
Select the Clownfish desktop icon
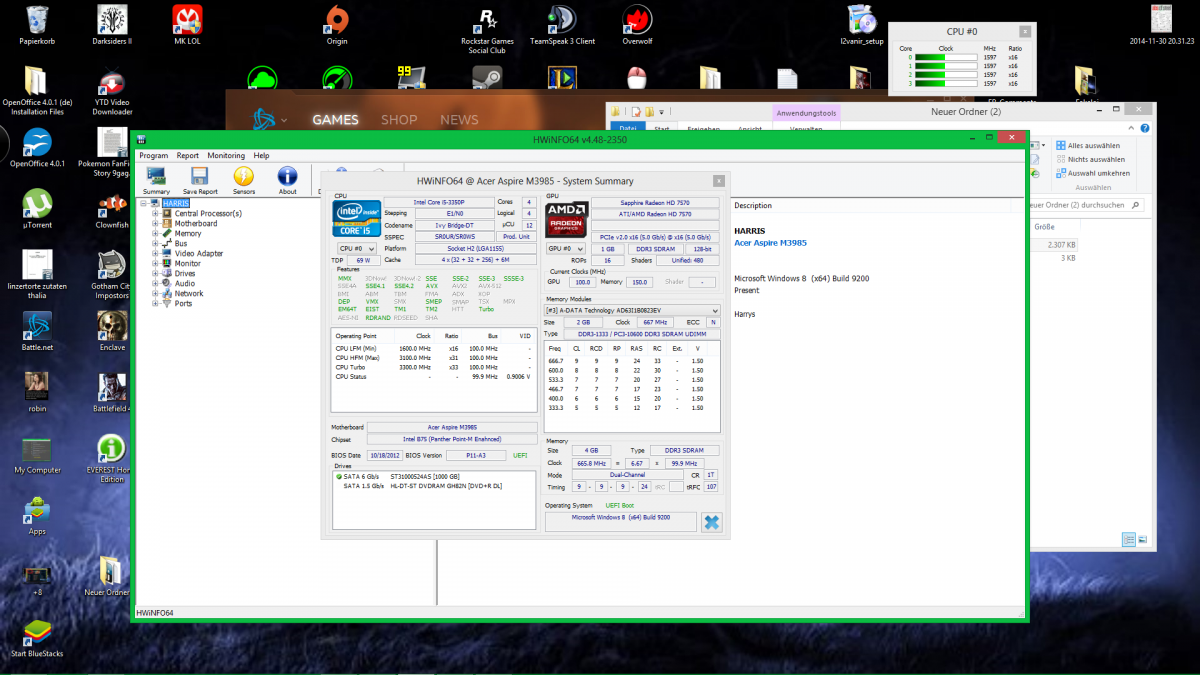coord(112,209)
